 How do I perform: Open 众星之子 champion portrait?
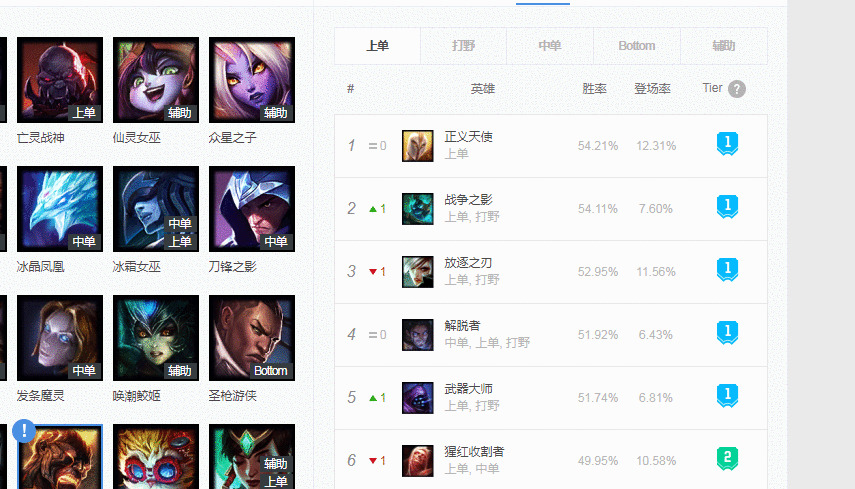(x=252, y=80)
